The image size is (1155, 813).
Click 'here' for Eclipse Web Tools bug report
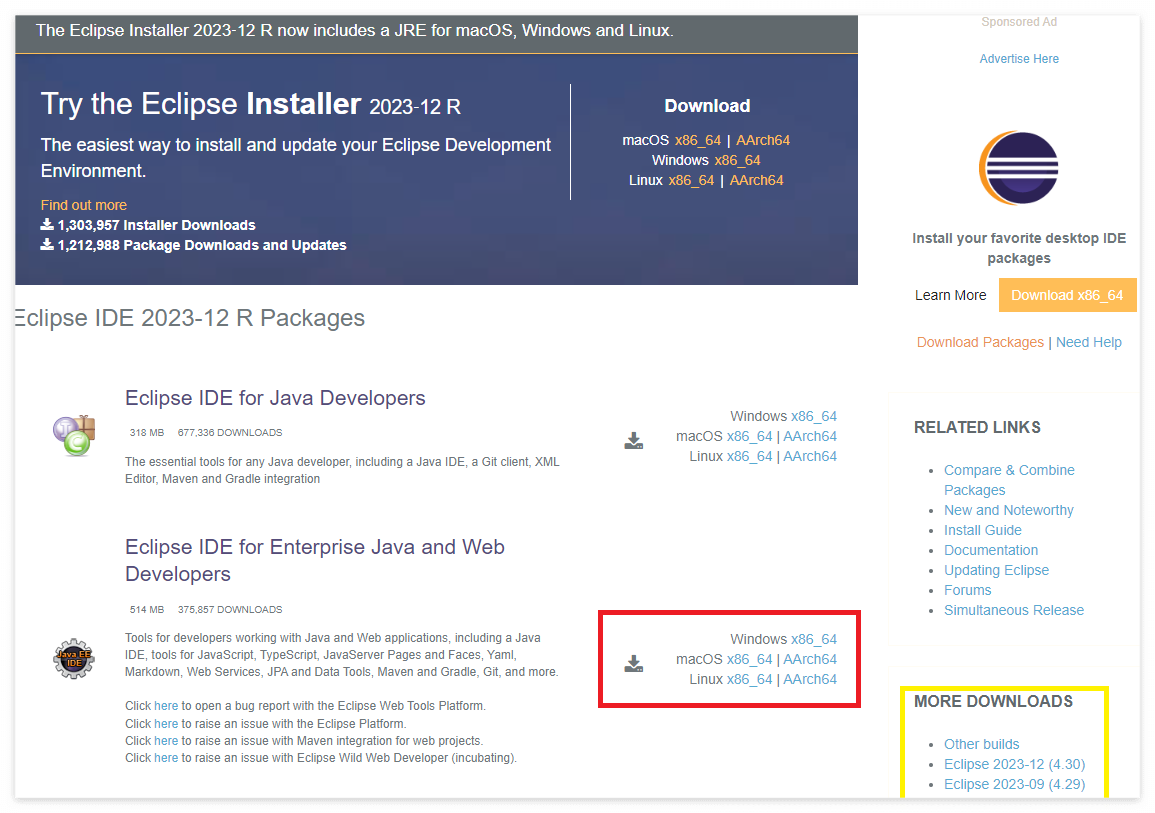(x=166, y=705)
